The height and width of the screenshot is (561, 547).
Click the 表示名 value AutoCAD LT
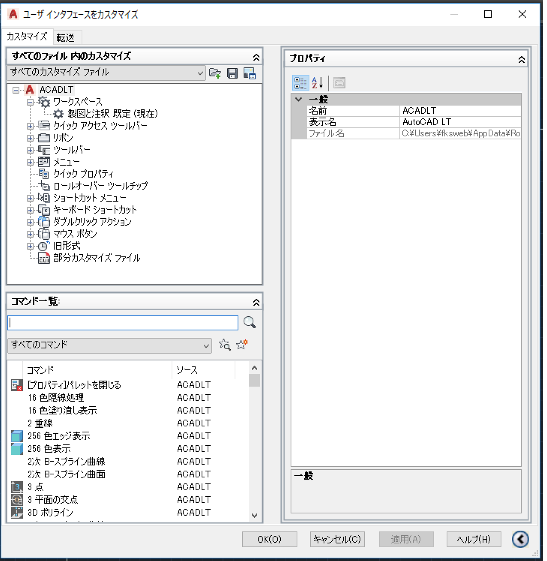460,122
